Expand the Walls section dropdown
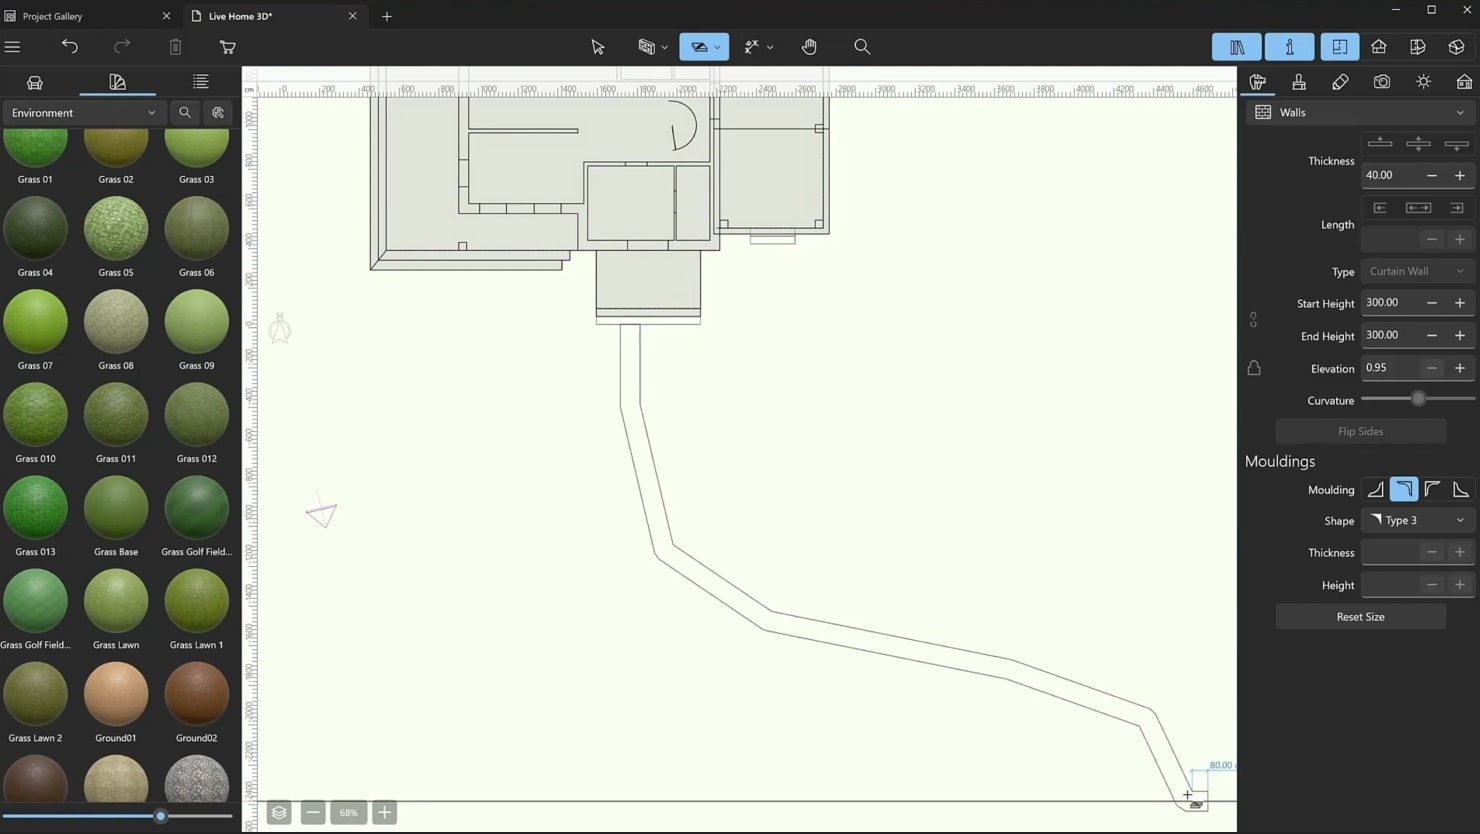Viewport: 1480px width, 834px height. (x=1360, y=113)
